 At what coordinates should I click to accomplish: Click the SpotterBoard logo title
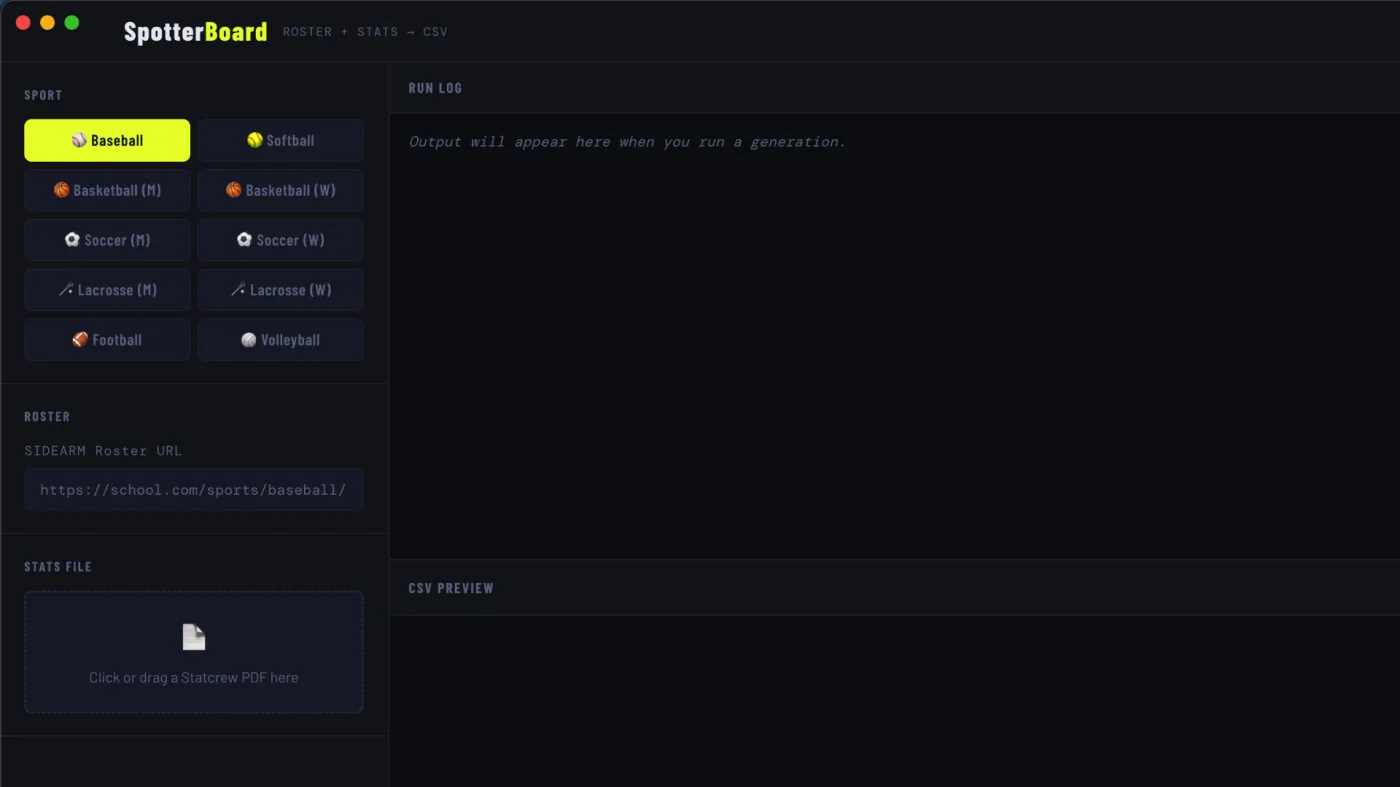(195, 32)
